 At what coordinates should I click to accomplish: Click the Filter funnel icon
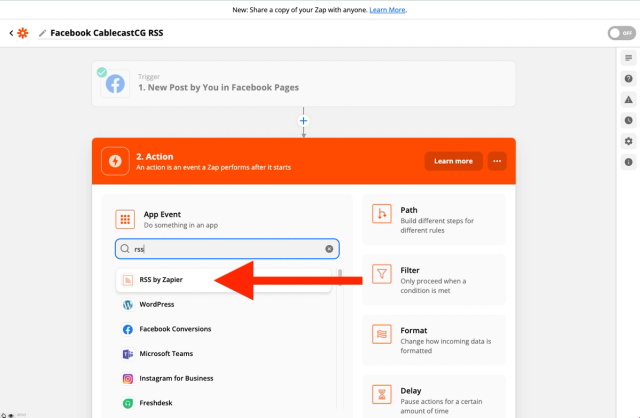pyautogui.click(x=382, y=274)
